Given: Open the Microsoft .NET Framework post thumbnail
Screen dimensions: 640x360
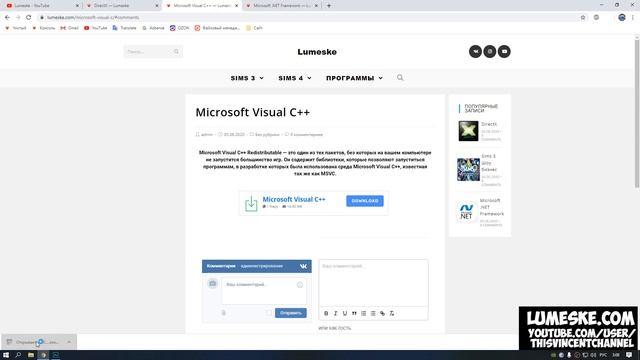Looking at the screenshot, I should click(x=466, y=212).
